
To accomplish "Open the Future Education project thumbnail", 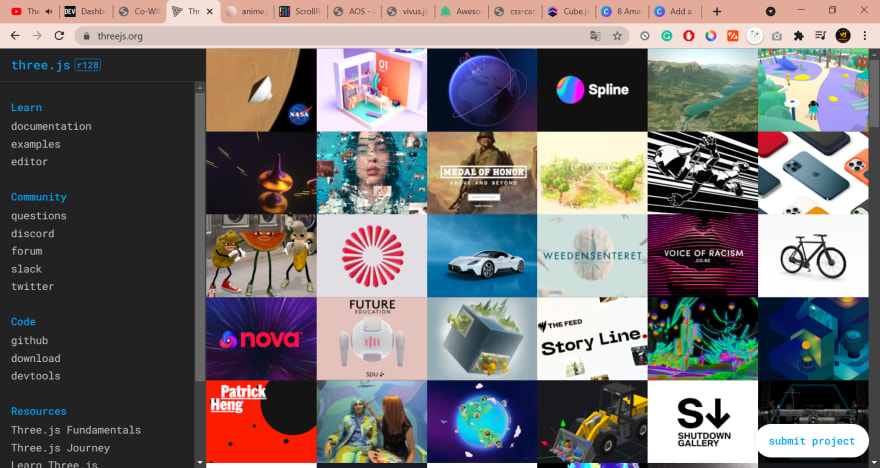I will 372,339.
